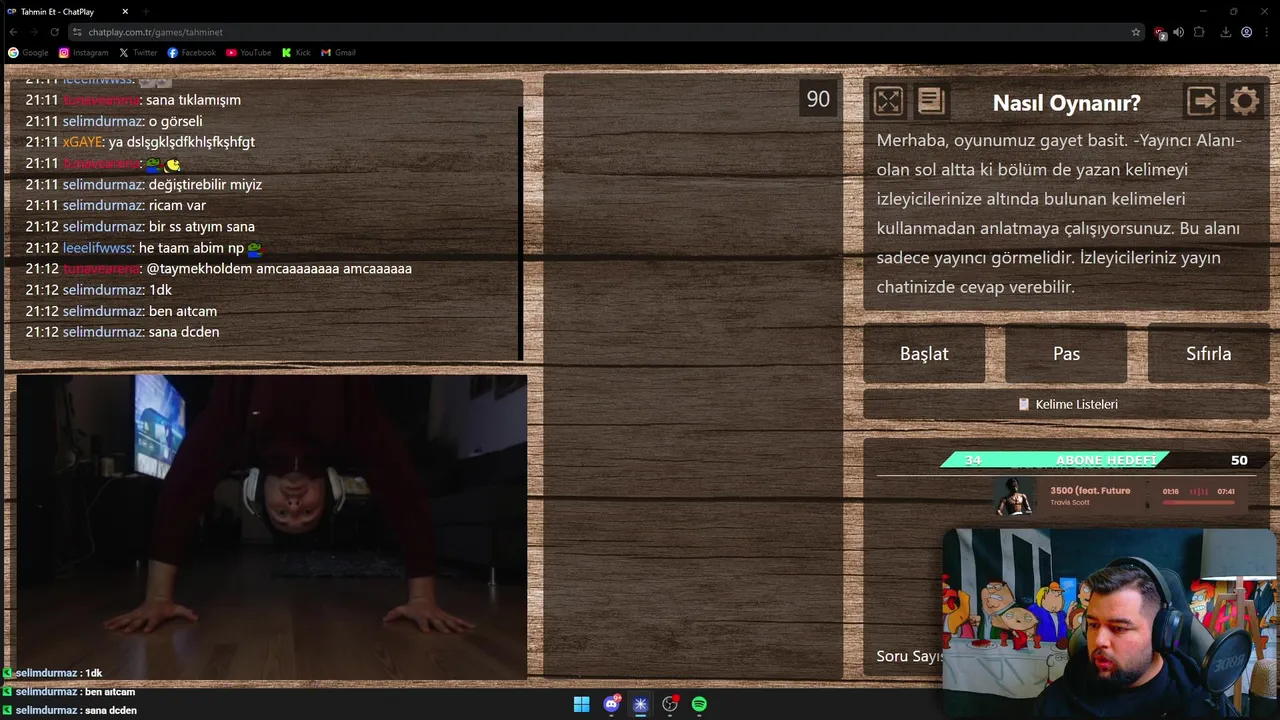The image size is (1280, 720).
Task: Go back with the browser back arrow
Action: [x=14, y=32]
